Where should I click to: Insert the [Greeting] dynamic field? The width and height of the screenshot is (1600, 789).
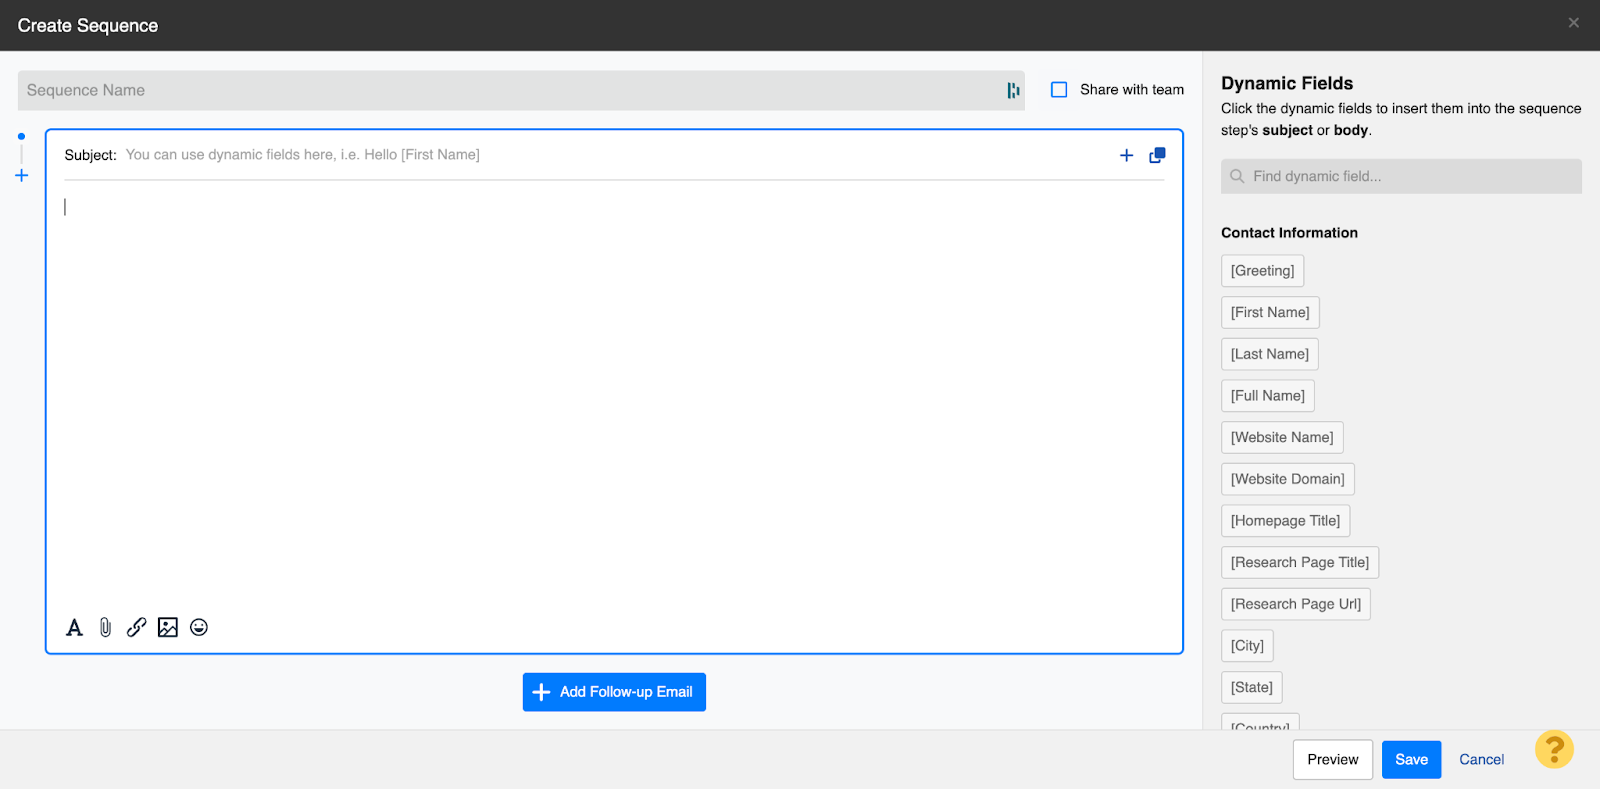click(1262, 271)
